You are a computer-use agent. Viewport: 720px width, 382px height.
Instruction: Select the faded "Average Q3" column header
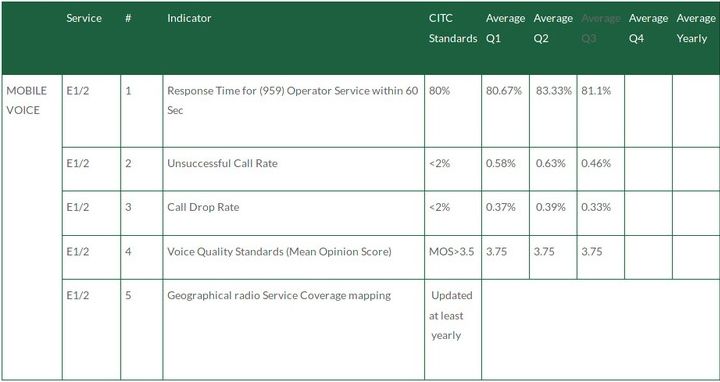click(601, 28)
